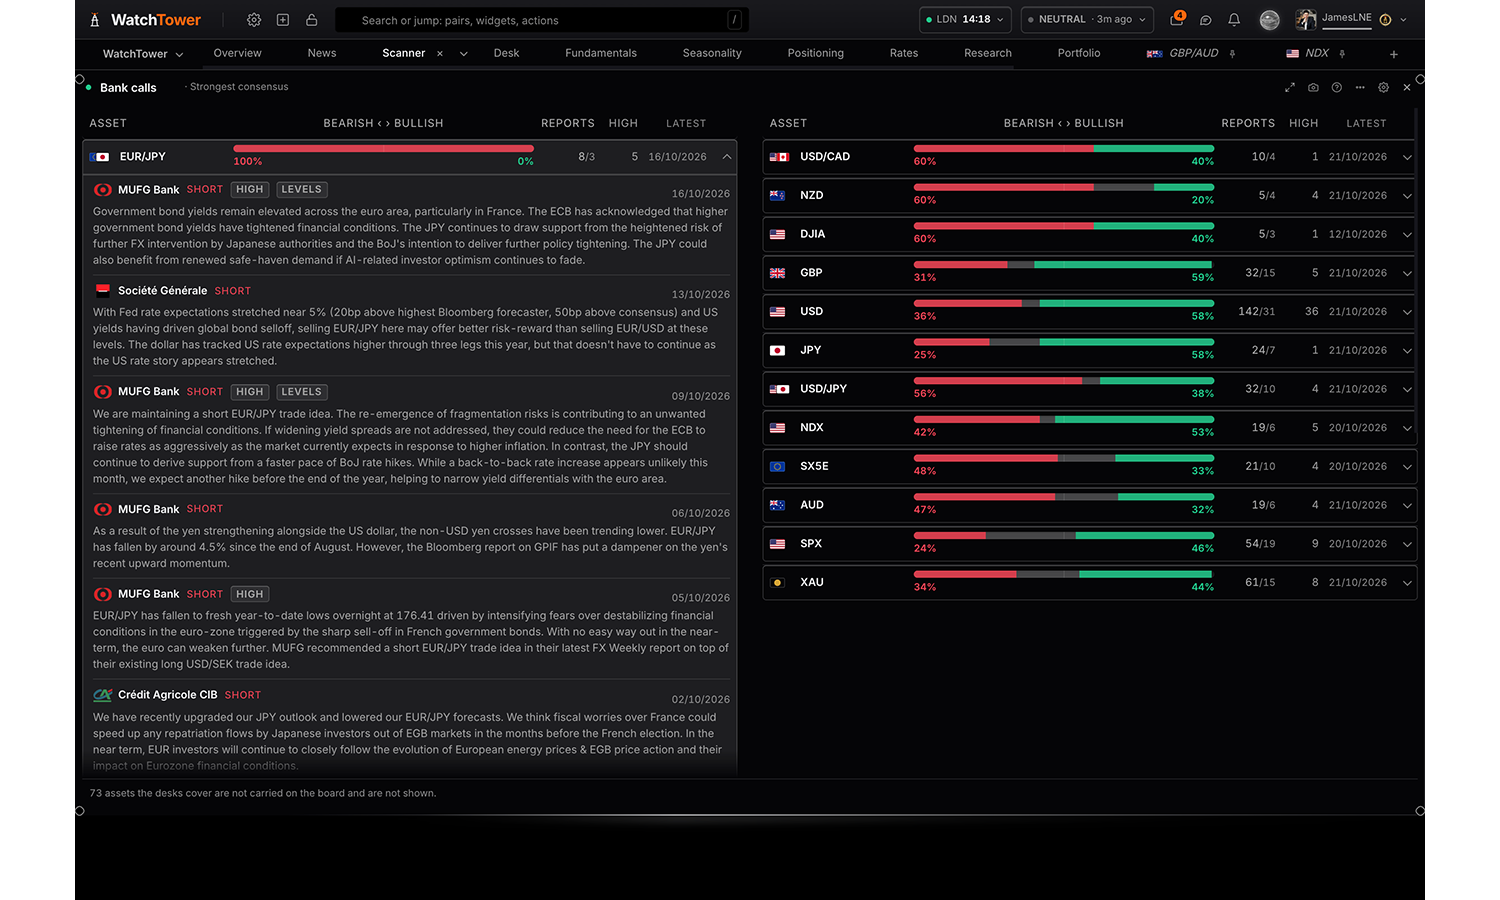Open the JamesLNE account menu

(x=1351, y=20)
